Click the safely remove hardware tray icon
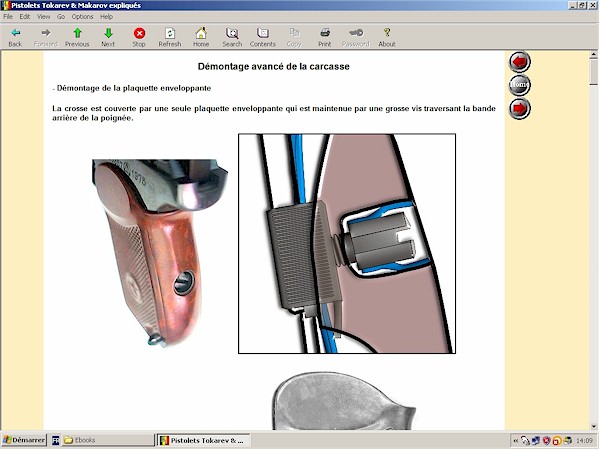This screenshot has height=450, width=600. 525,440
